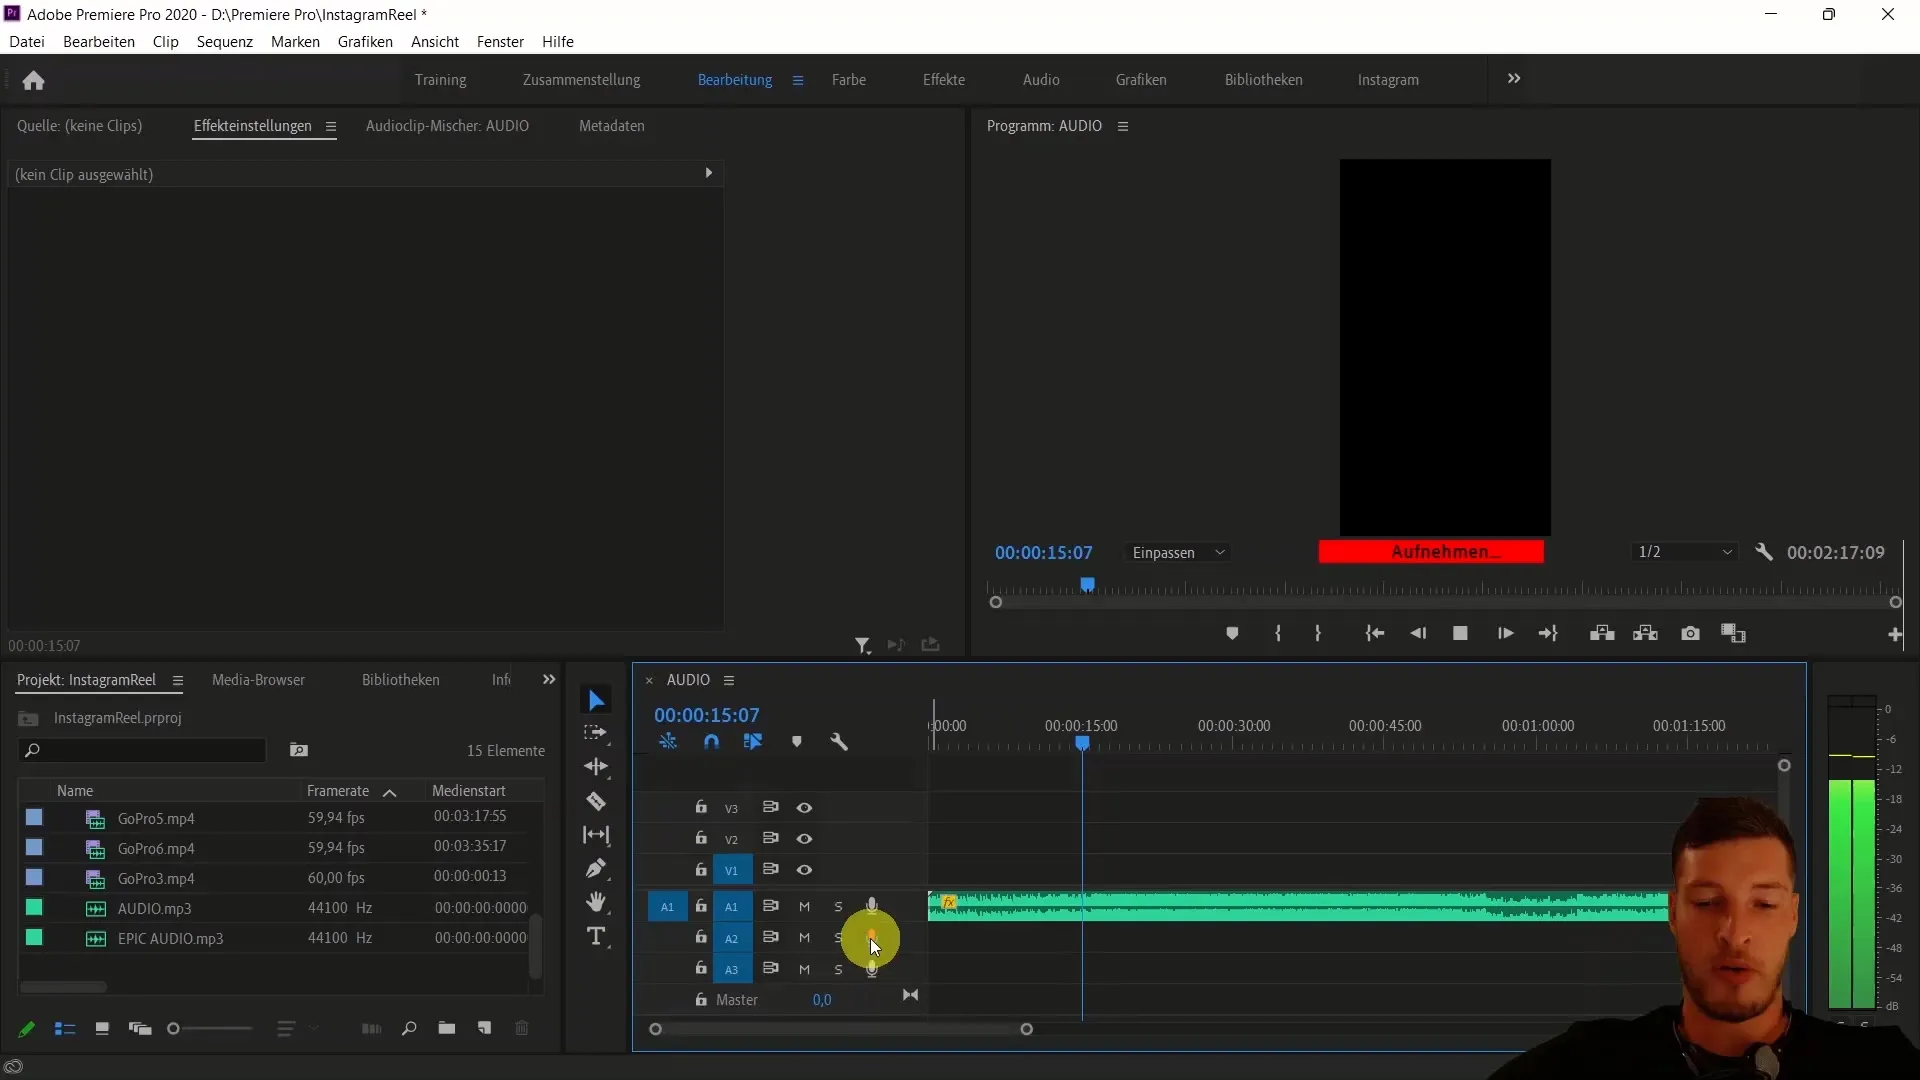Click the timeline timecode 00:00:15:07
1920x1080 pixels.
[706, 715]
